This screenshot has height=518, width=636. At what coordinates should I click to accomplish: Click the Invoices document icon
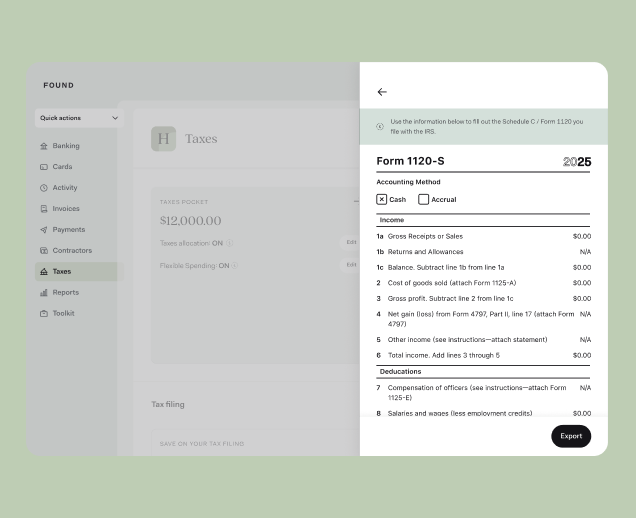44,208
